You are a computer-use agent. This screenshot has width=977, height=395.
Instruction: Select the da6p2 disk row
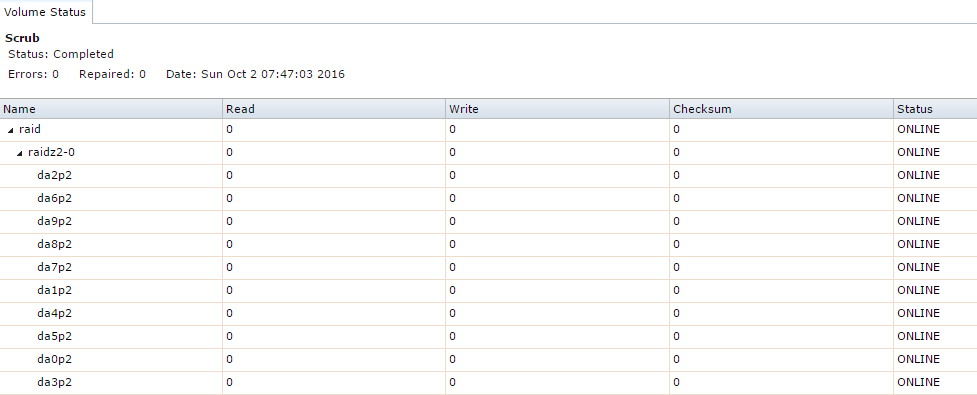point(488,198)
